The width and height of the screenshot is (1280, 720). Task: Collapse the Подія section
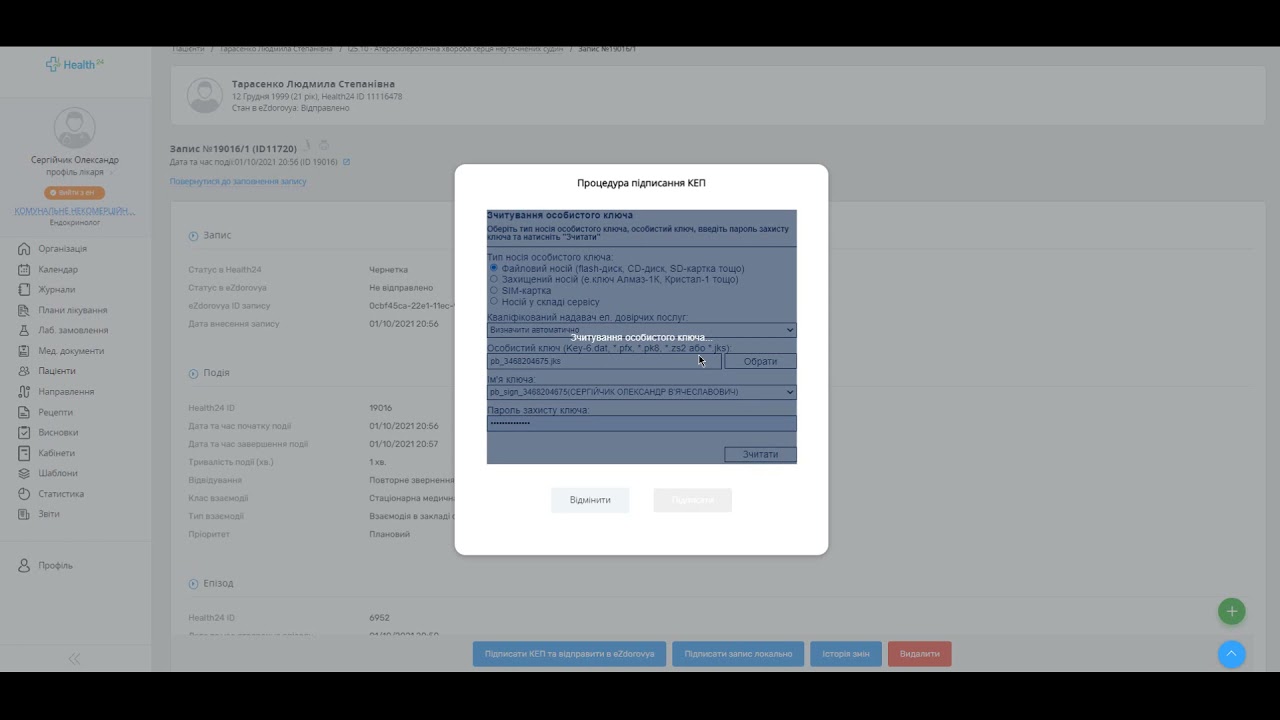coord(194,373)
